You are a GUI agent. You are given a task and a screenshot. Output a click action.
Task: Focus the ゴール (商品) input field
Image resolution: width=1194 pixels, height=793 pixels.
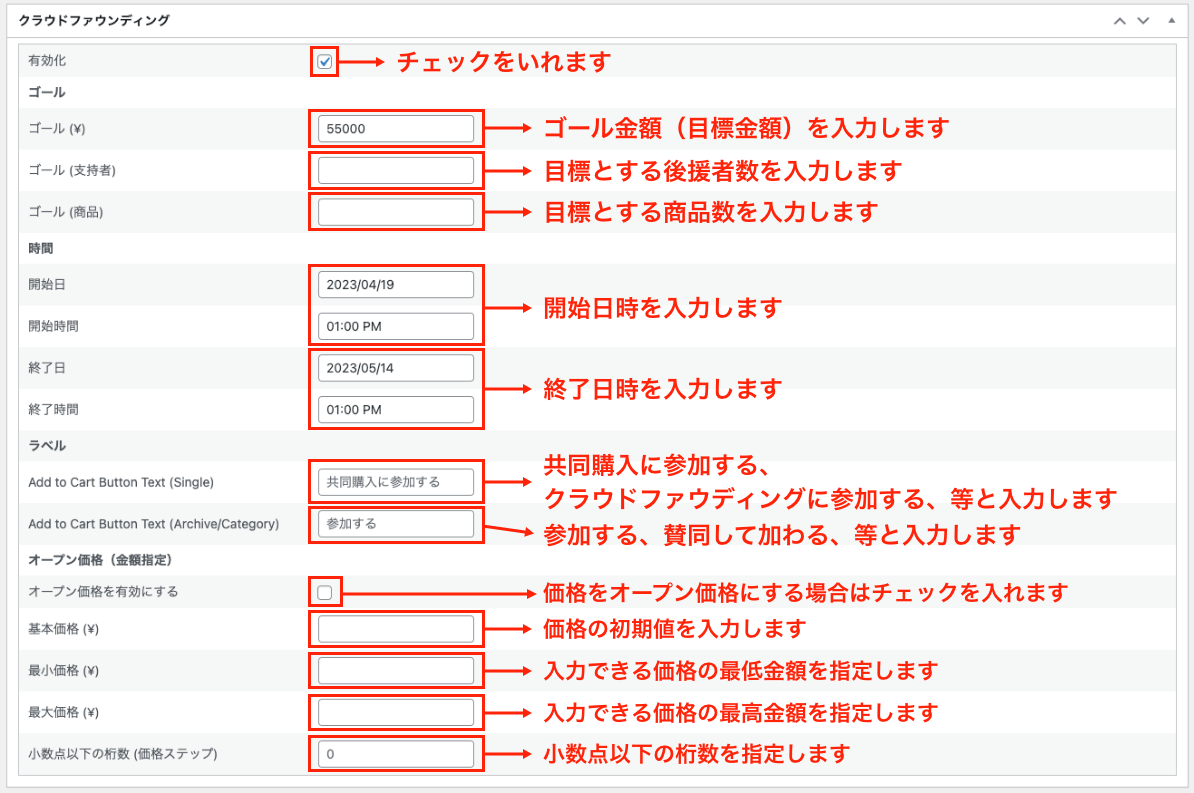(395, 212)
